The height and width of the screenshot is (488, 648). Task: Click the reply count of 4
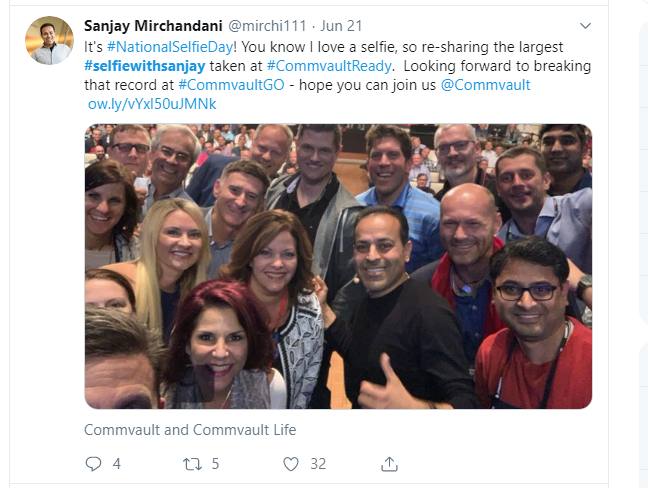click(117, 464)
